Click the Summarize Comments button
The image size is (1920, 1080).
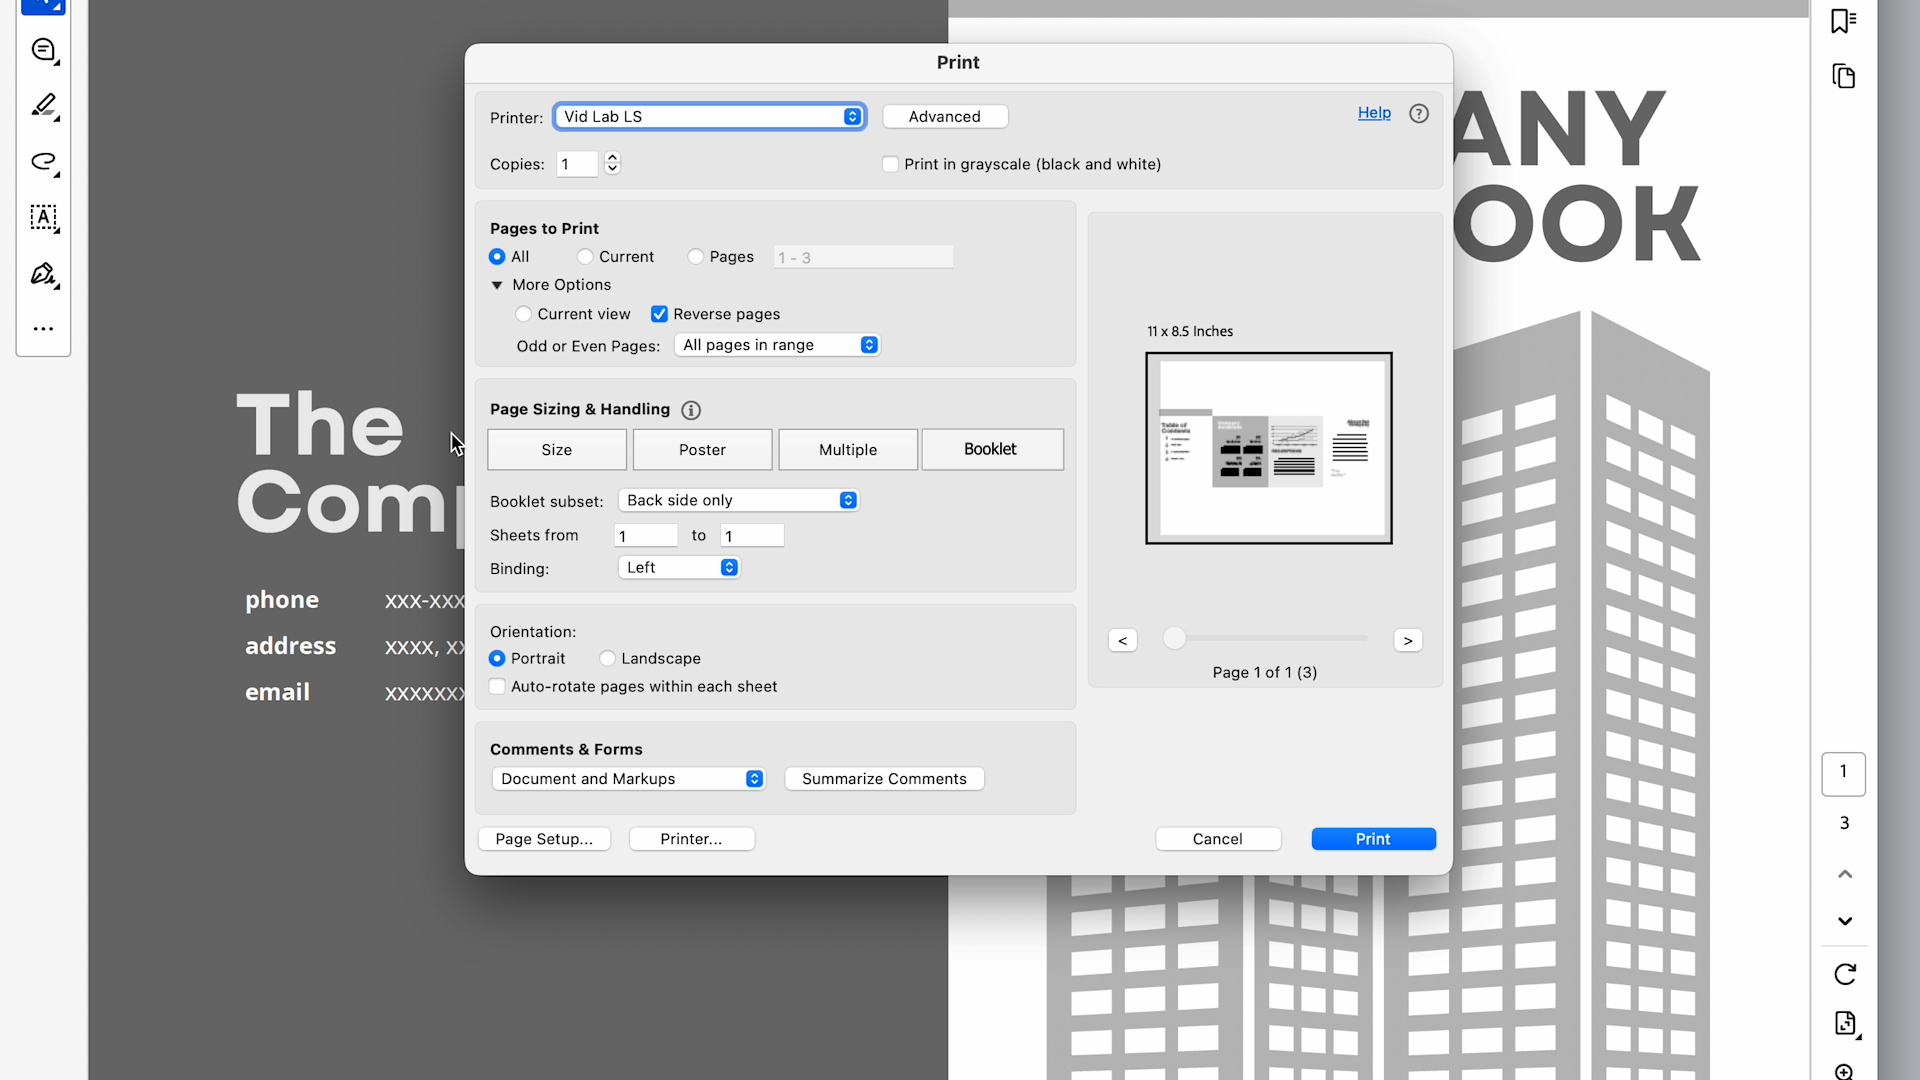[884, 779]
